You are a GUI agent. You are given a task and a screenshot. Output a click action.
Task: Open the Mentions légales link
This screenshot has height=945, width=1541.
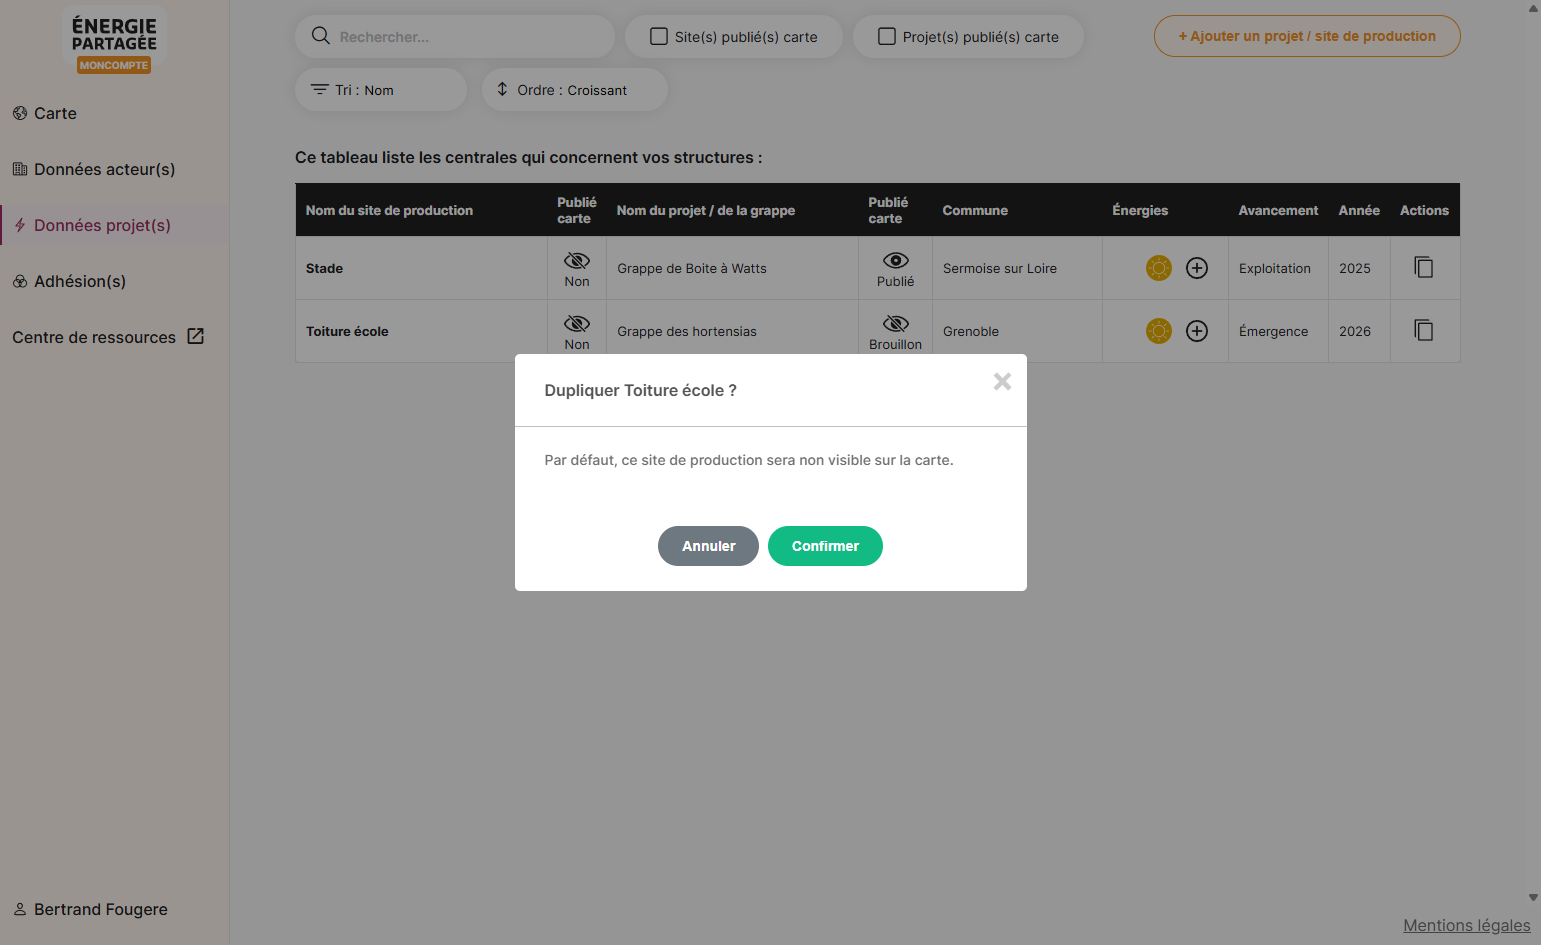[1467, 925]
